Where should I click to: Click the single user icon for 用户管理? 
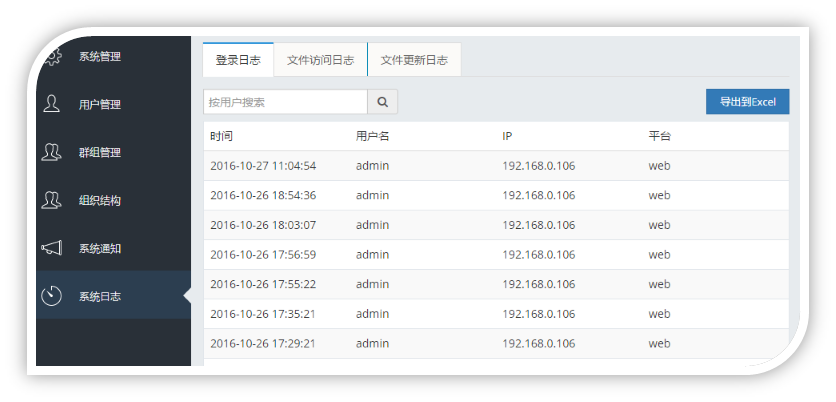coord(52,104)
